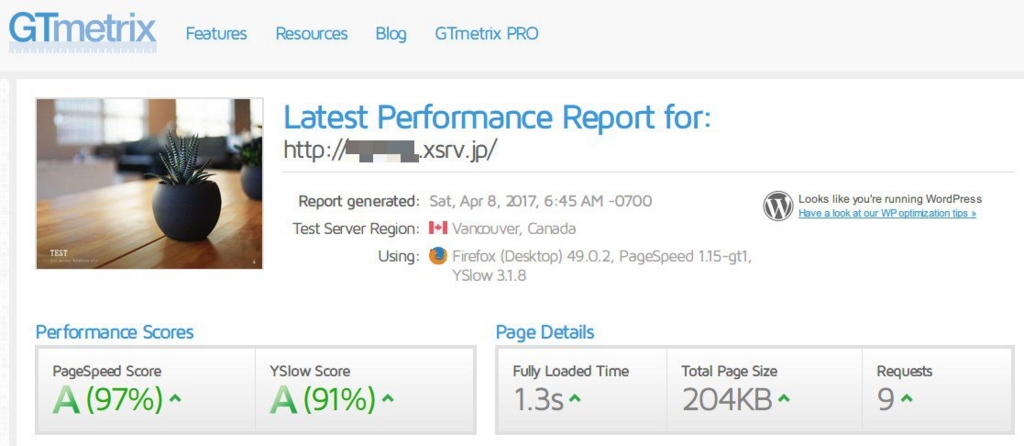Click the Requests label

click(x=904, y=371)
